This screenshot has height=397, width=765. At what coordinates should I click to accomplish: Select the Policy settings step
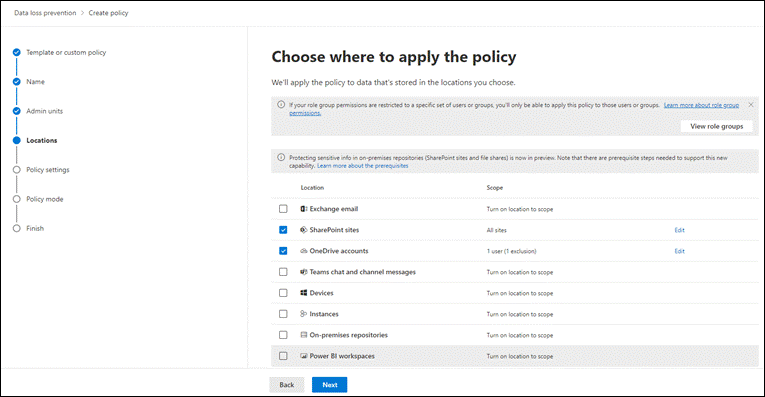(48, 170)
